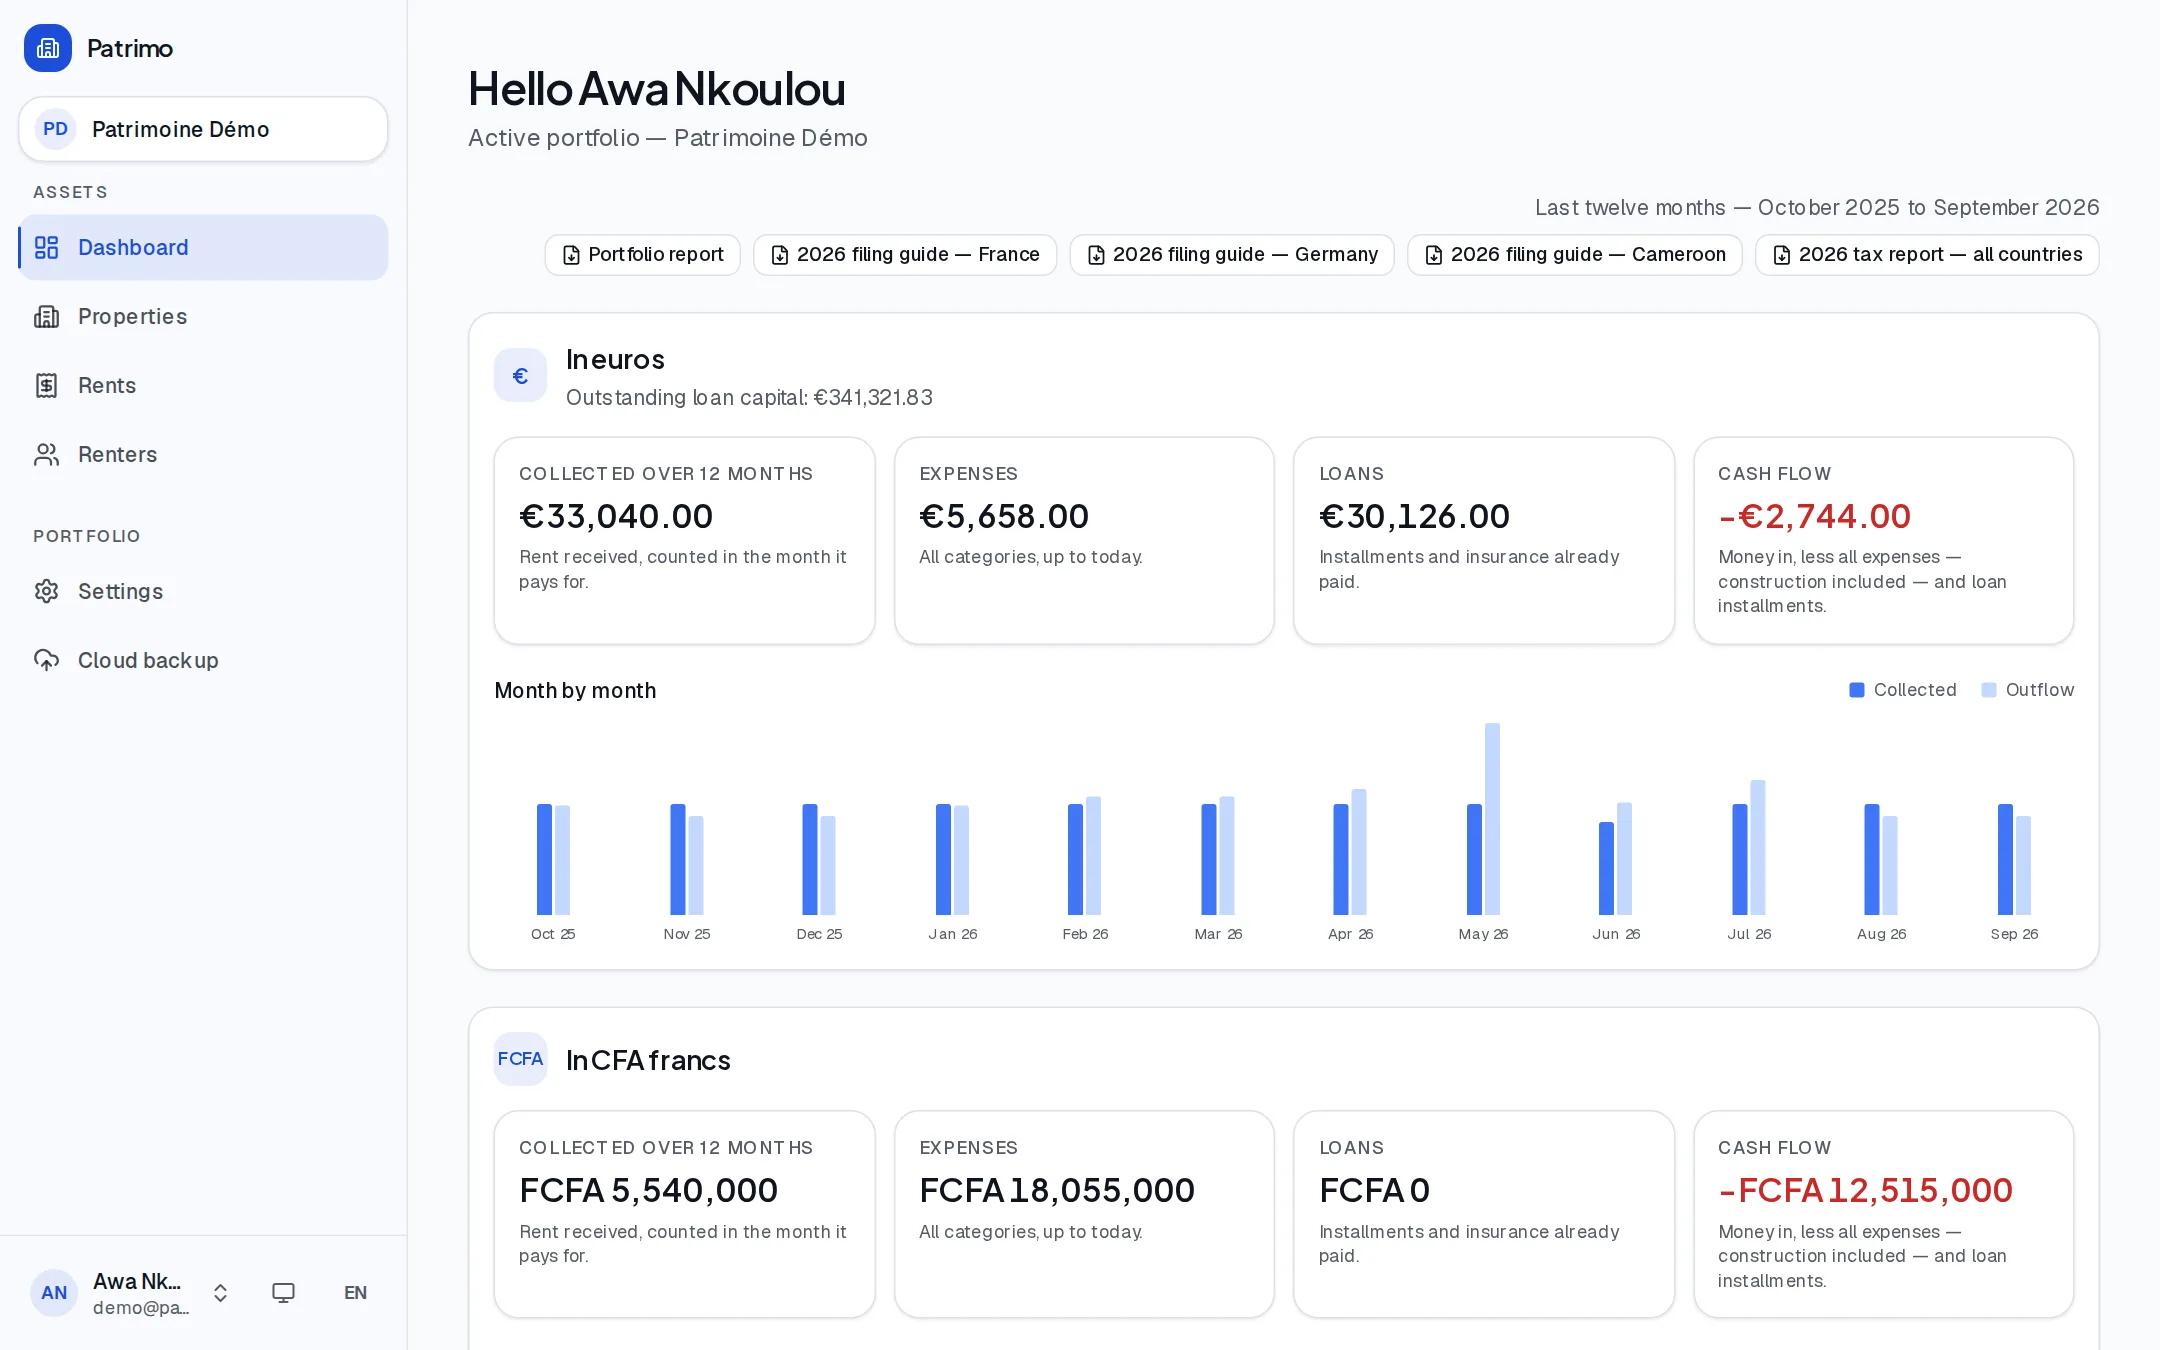Screen dimensions: 2160x1350
Task: Open Cloud backup page
Action: 203,660
